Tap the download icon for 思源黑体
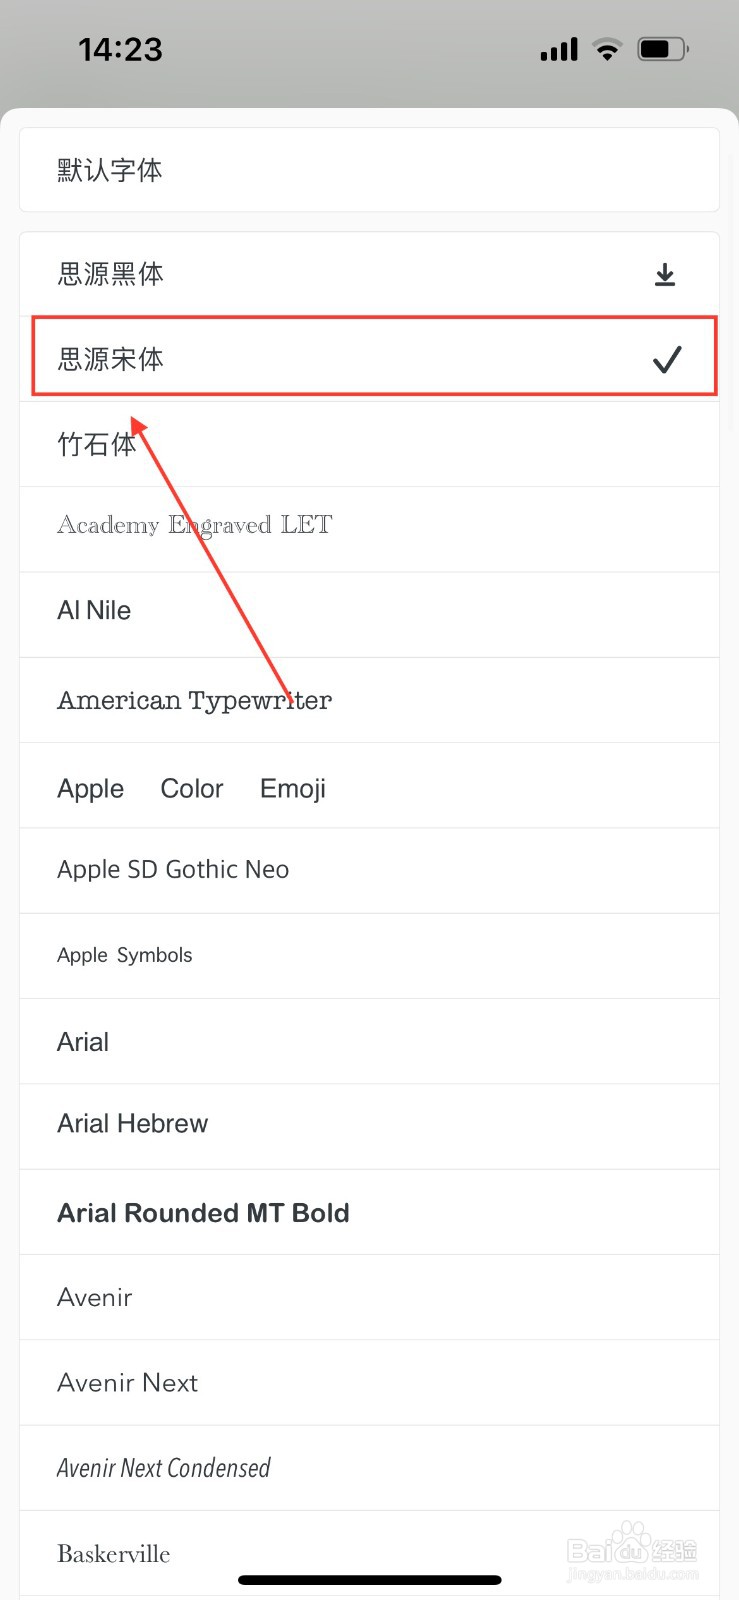The width and height of the screenshot is (739, 1600). (x=665, y=275)
